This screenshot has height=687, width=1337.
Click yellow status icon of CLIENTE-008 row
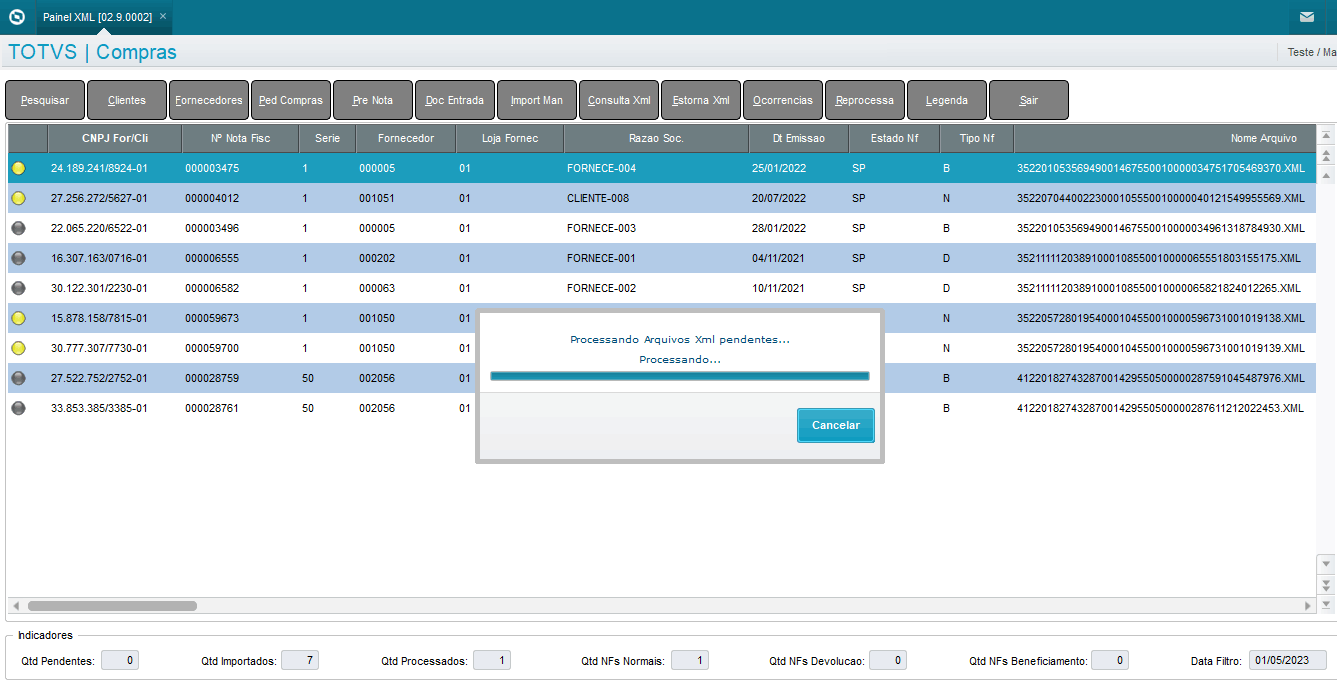click(18, 198)
